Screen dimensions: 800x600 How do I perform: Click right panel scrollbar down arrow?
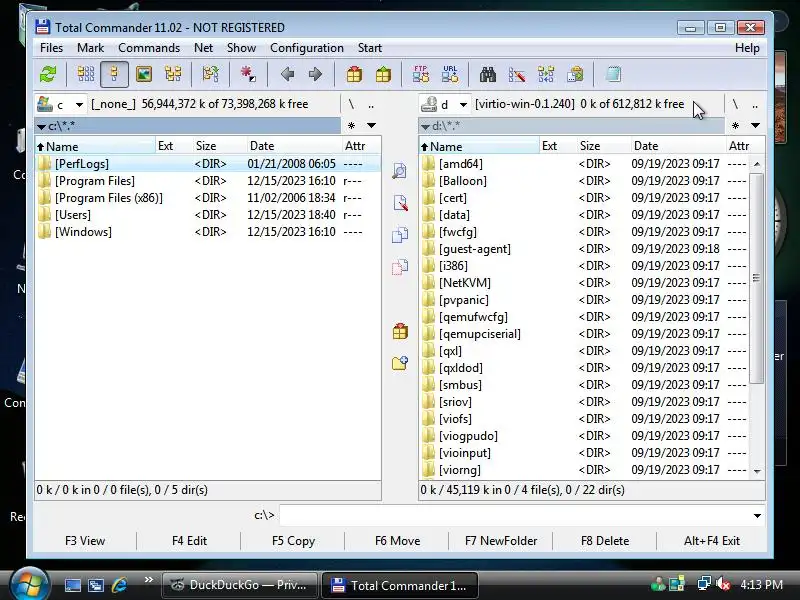click(x=757, y=471)
